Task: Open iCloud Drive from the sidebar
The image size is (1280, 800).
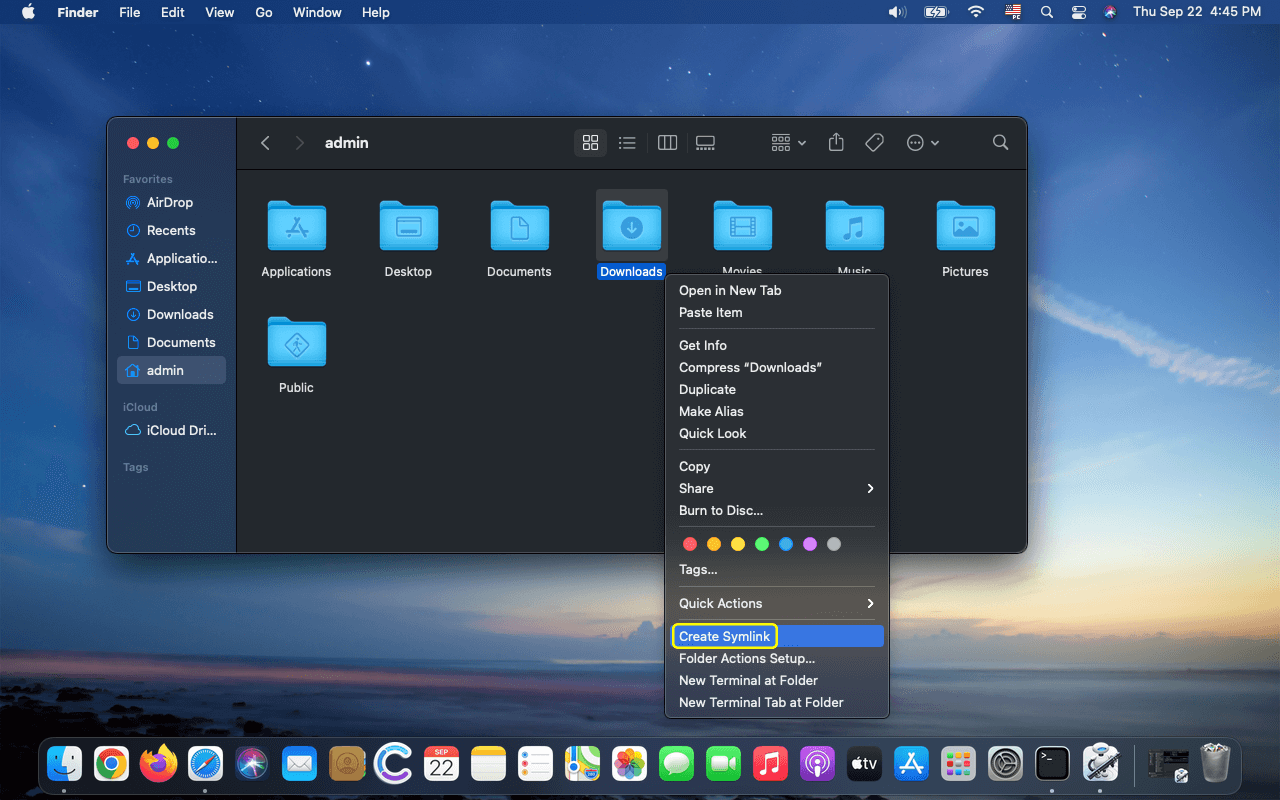Action: [x=172, y=430]
